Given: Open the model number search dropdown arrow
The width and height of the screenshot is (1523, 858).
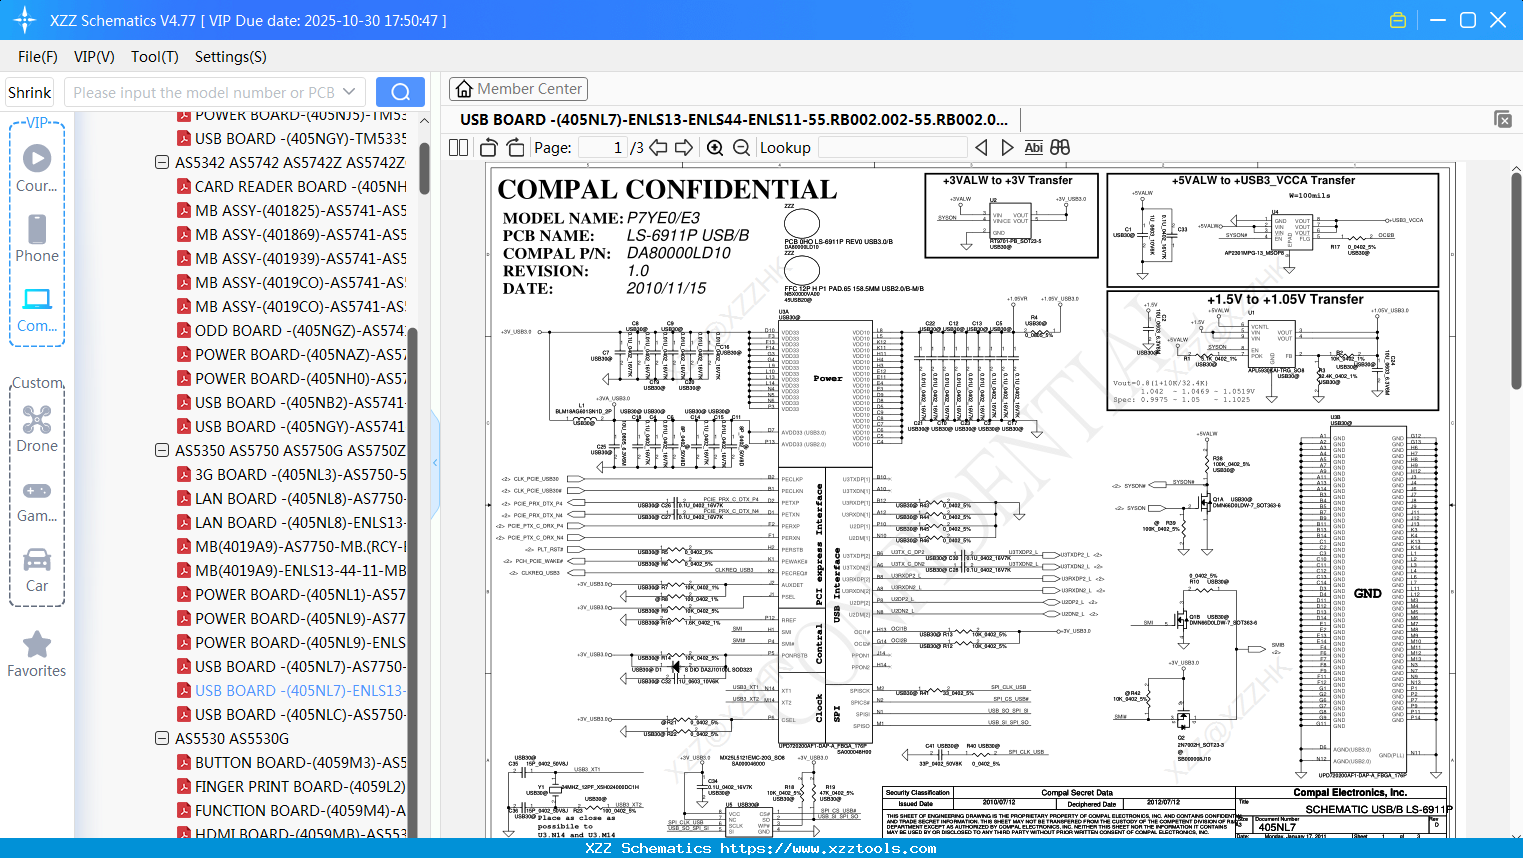Looking at the screenshot, I should coord(349,92).
